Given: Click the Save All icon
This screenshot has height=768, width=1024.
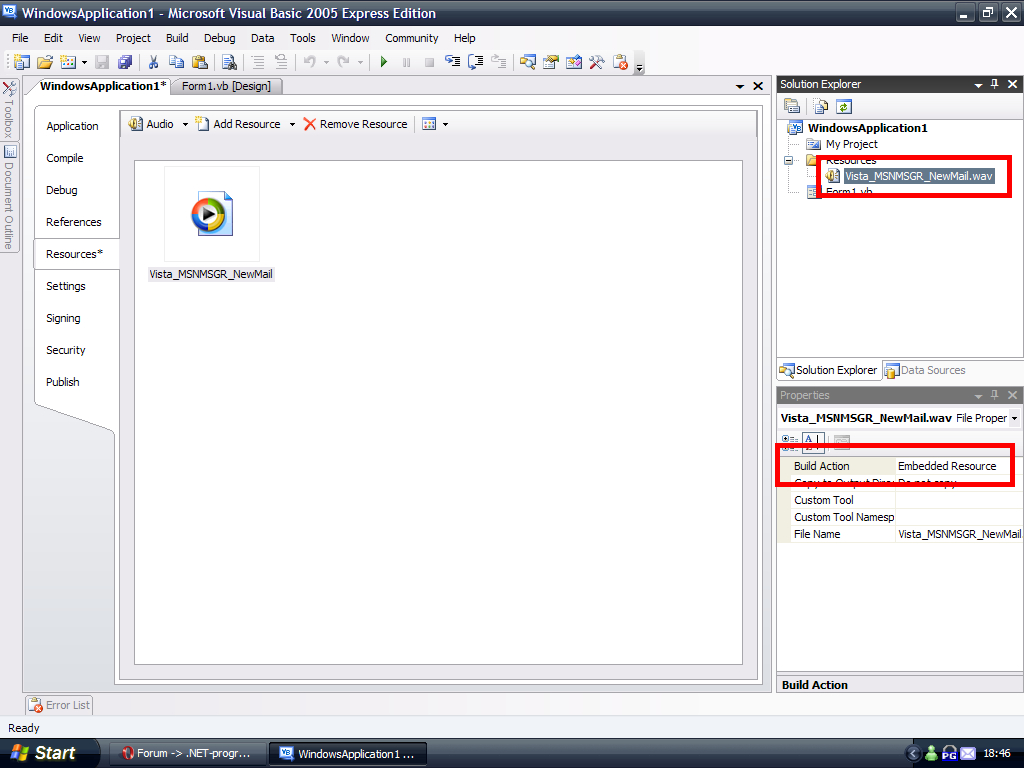Looking at the screenshot, I should tap(125, 62).
